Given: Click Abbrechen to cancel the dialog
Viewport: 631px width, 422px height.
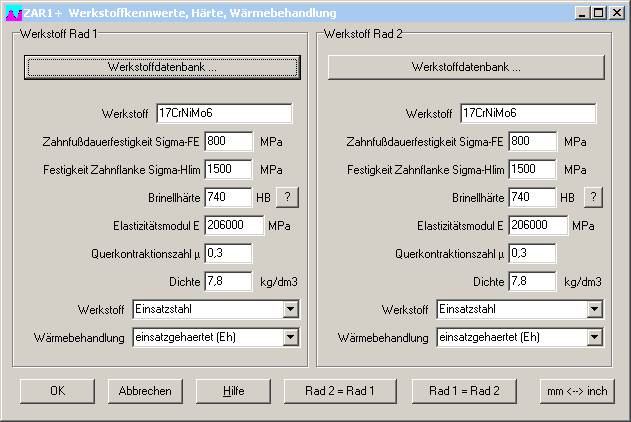Looking at the screenshot, I should [x=140, y=391].
